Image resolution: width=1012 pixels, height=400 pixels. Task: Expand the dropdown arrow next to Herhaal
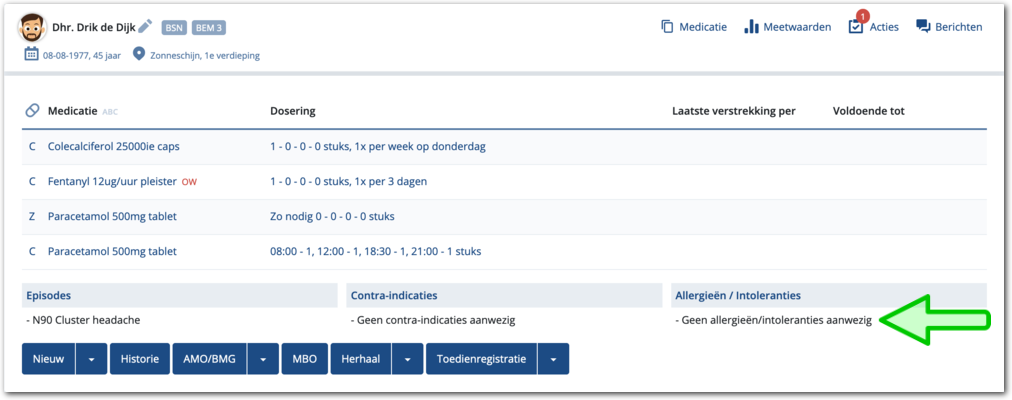point(407,359)
